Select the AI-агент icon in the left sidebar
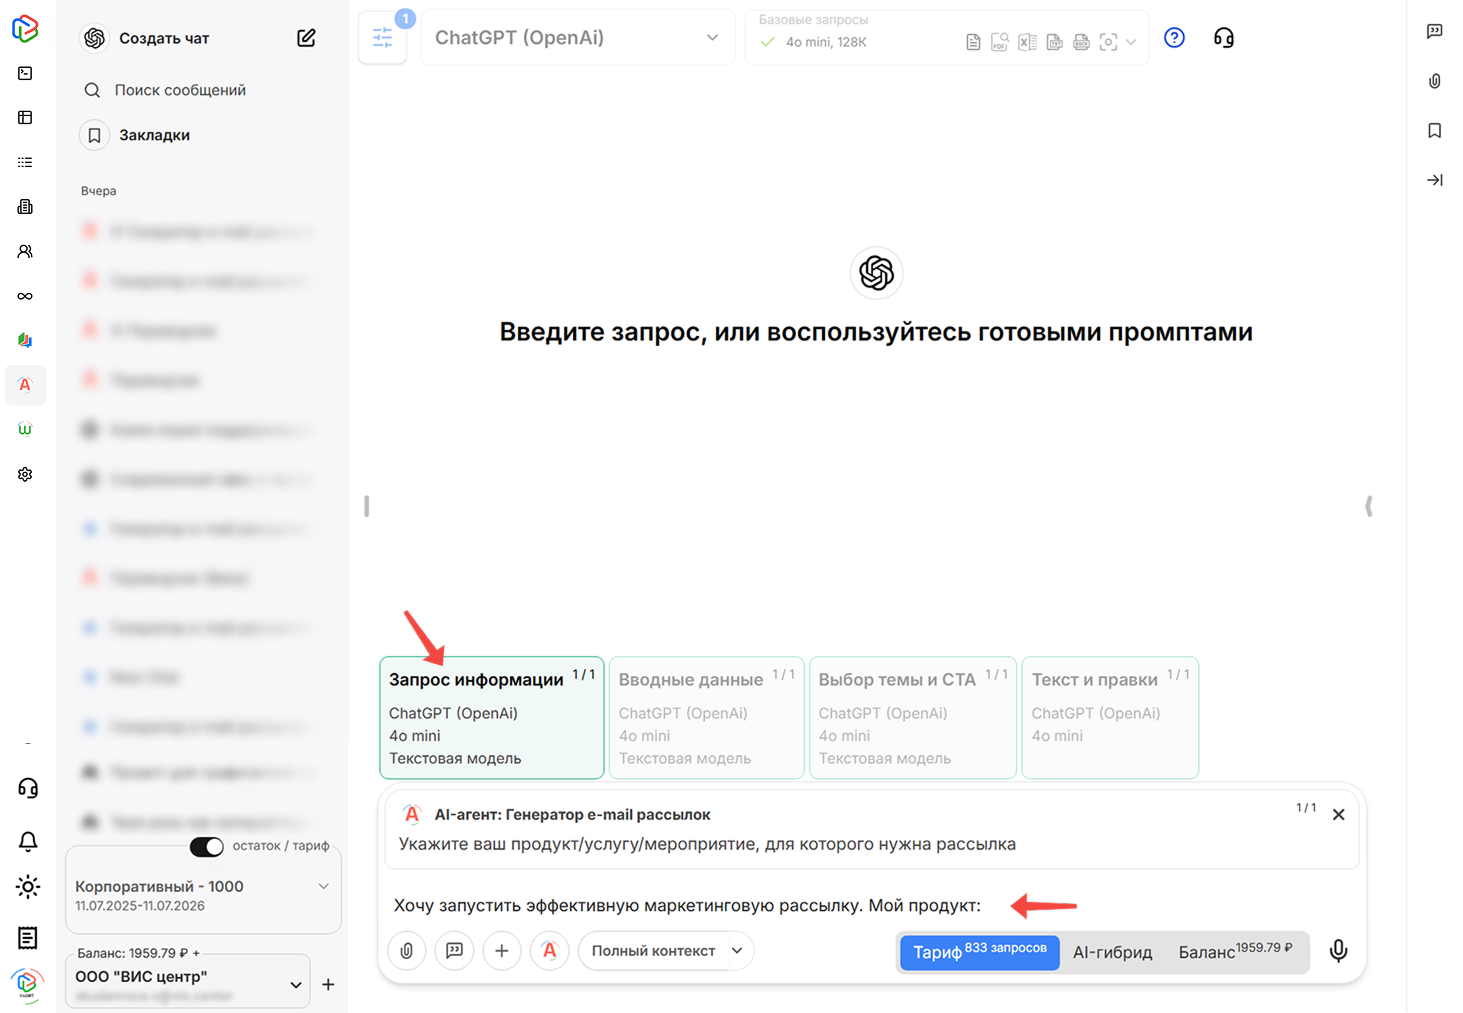The height and width of the screenshot is (1013, 1463). tap(25, 385)
